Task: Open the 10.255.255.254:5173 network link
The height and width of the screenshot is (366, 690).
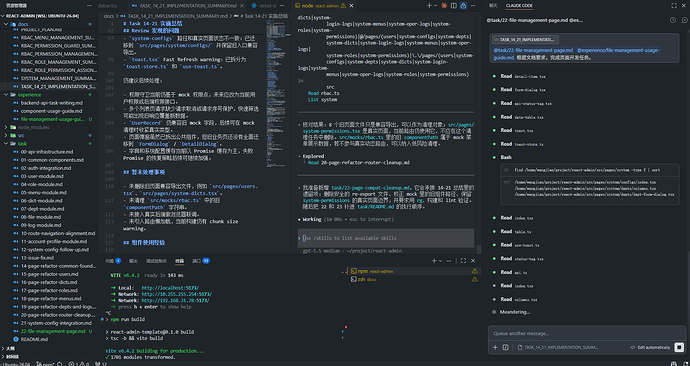Action: pos(176,294)
